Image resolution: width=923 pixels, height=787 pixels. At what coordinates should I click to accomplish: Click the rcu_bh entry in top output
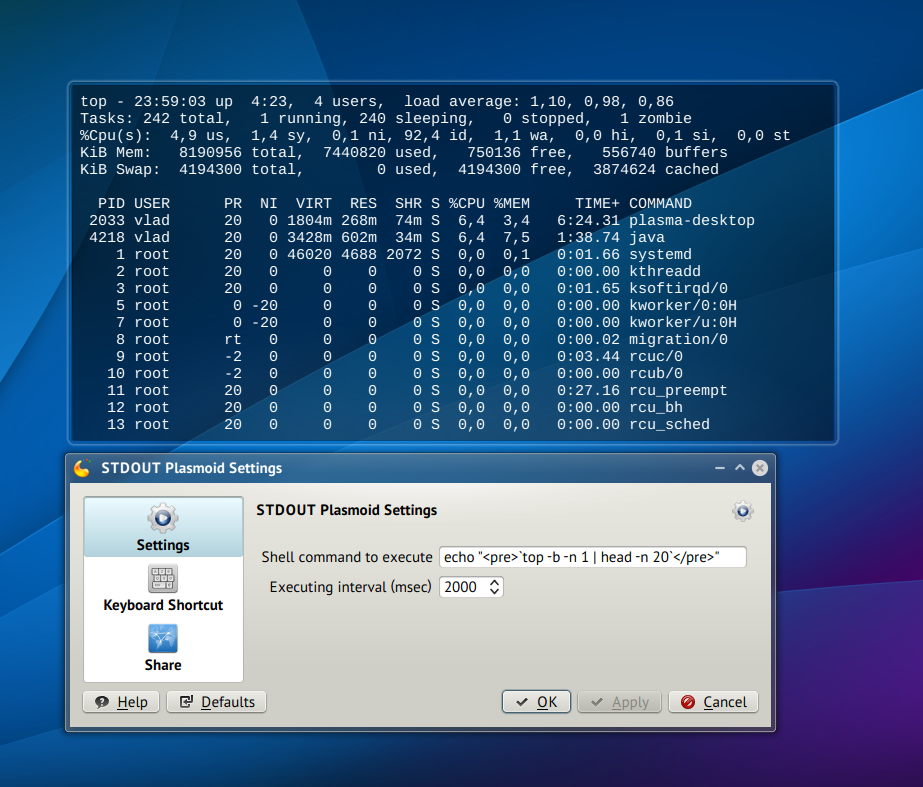656,408
